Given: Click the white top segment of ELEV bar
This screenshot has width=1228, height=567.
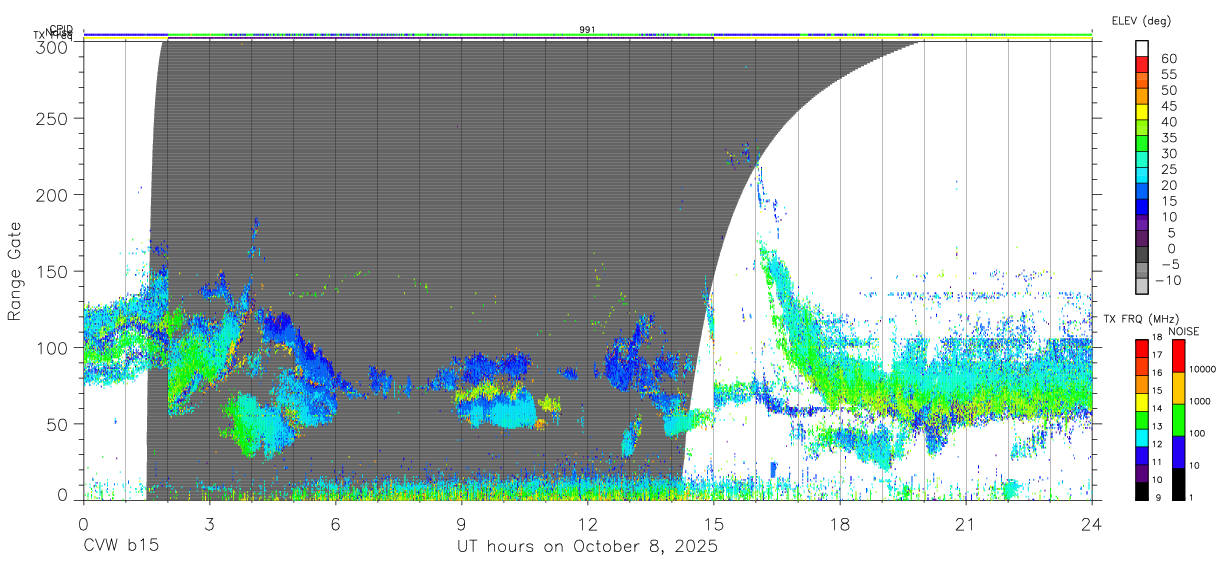Looking at the screenshot, I should pyautogui.click(x=1143, y=50).
